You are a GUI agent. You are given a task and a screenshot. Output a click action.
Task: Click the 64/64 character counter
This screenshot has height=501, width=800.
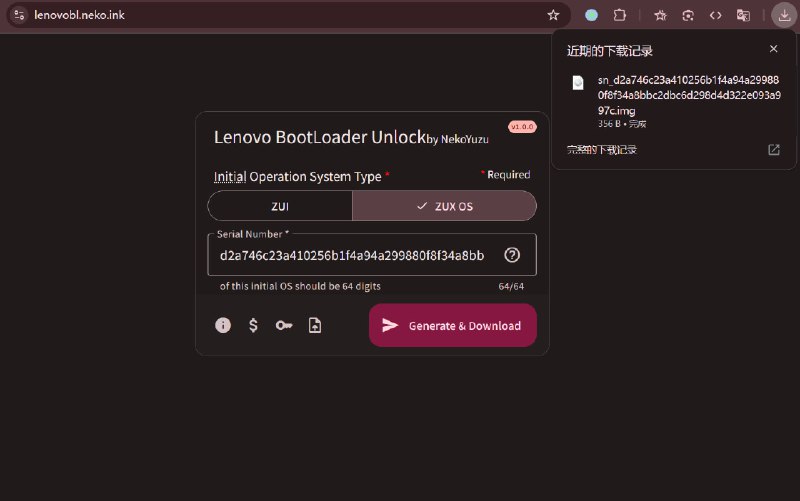tap(511, 287)
